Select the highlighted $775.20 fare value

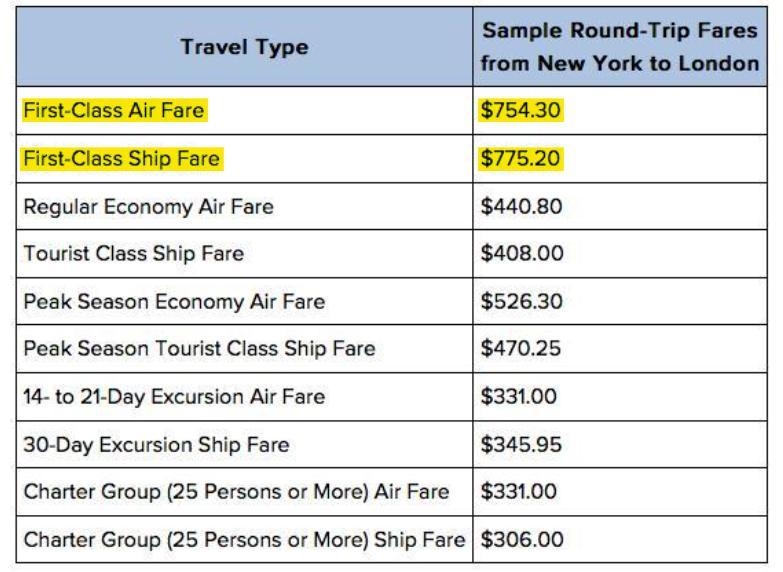520,158
